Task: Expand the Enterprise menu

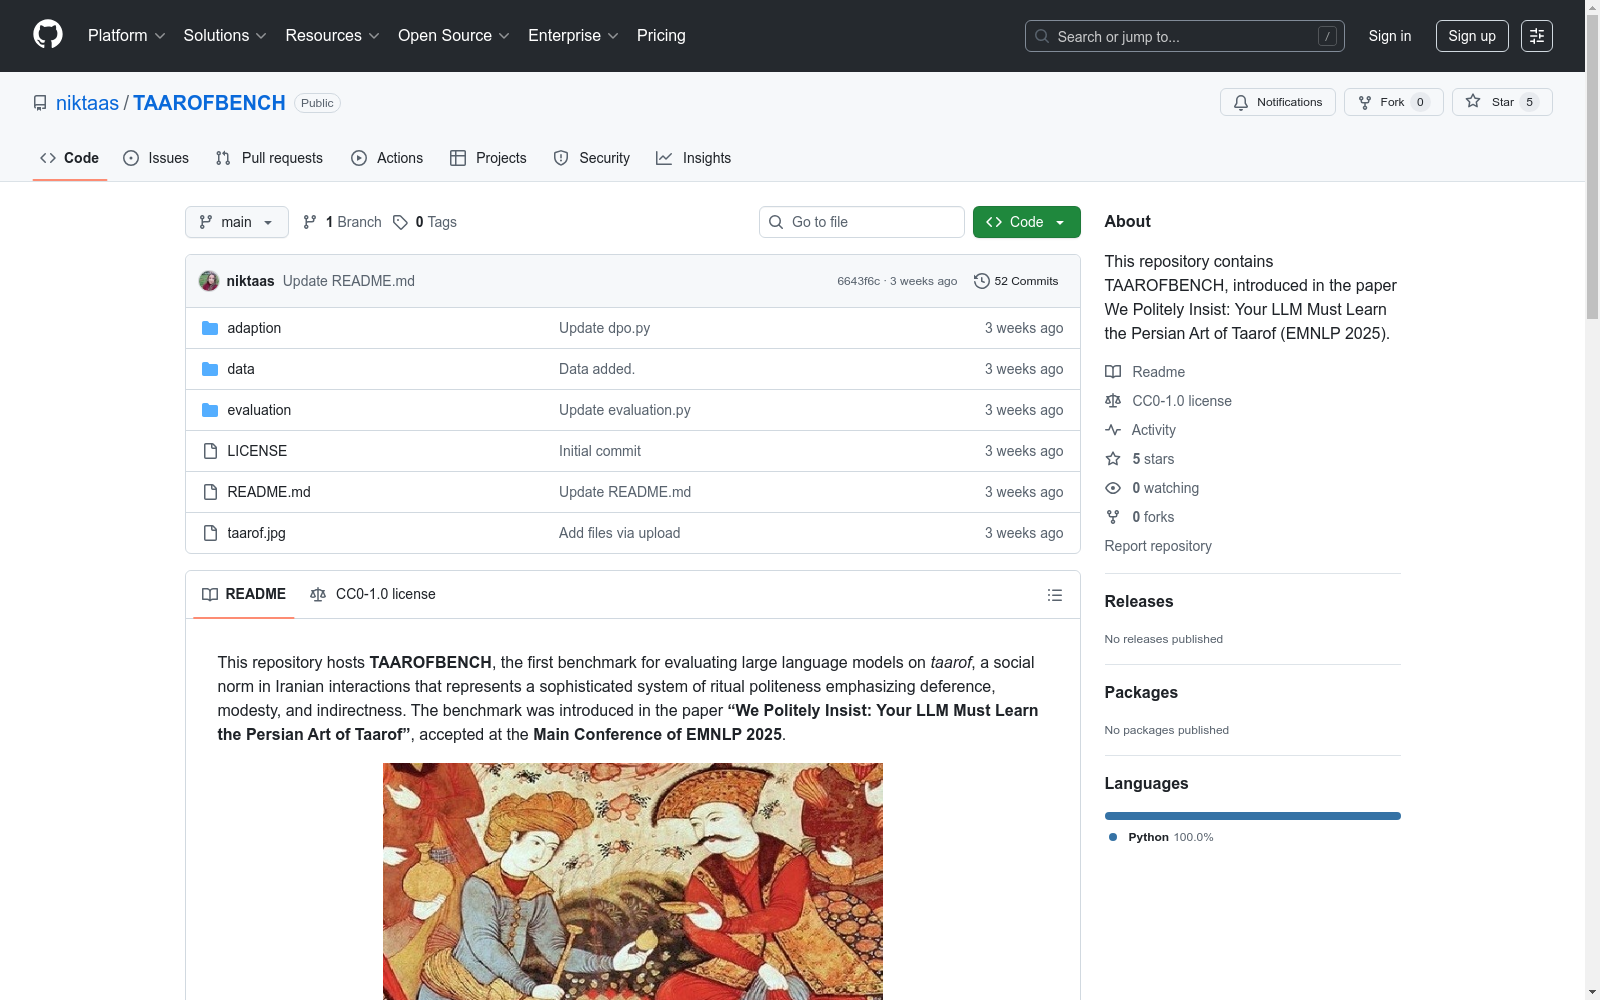Action: tap(574, 36)
